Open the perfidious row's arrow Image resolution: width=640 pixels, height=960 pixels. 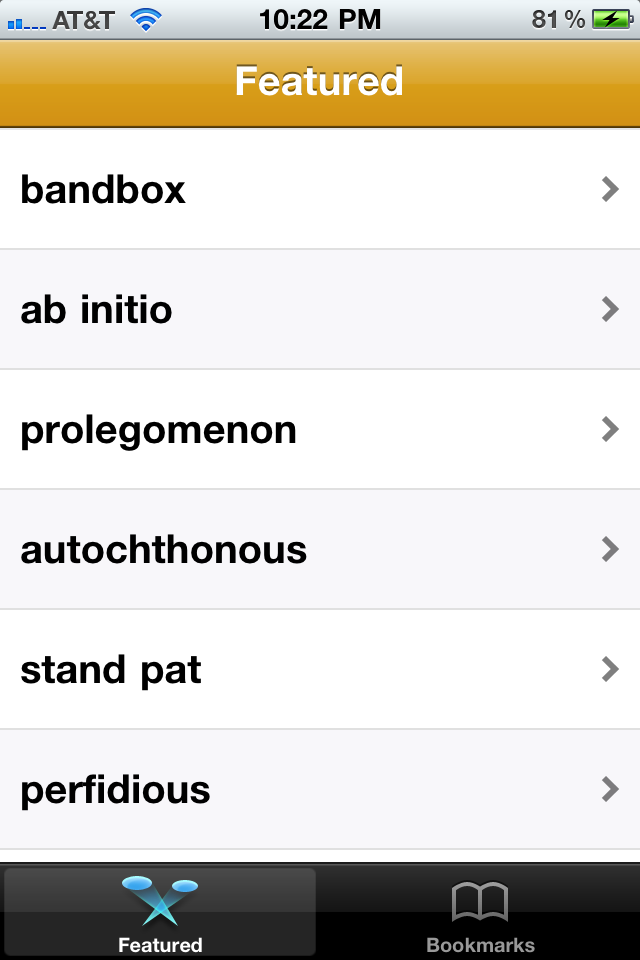point(610,789)
